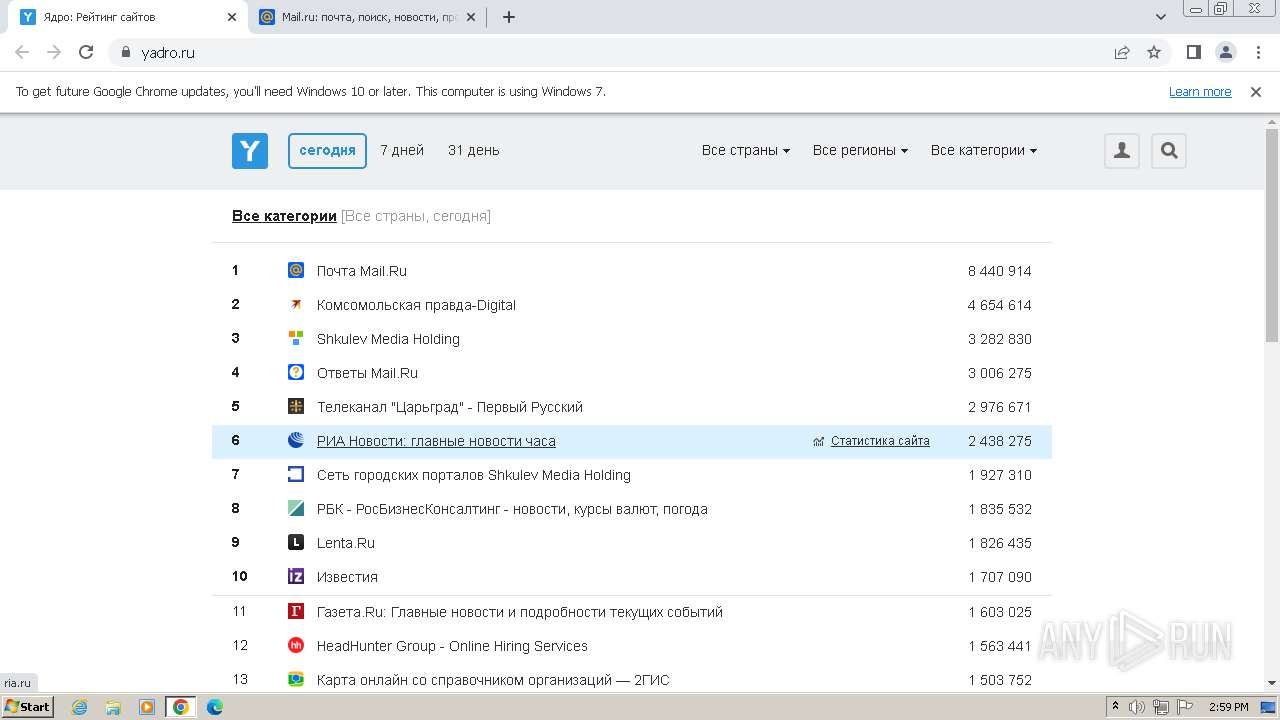
Task: Open Windows Explorer folder from the taskbar
Action: 113,707
